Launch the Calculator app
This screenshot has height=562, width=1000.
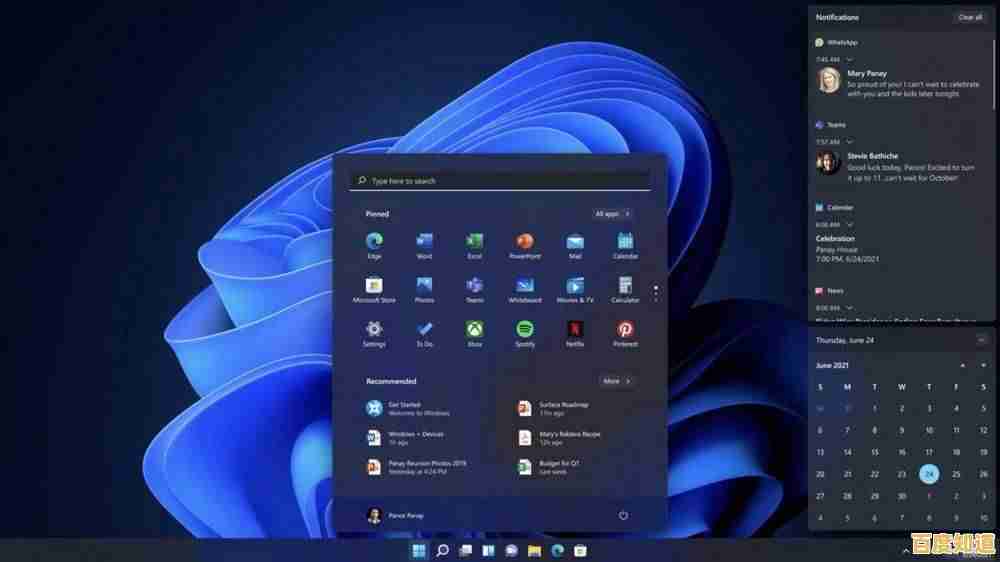point(625,286)
